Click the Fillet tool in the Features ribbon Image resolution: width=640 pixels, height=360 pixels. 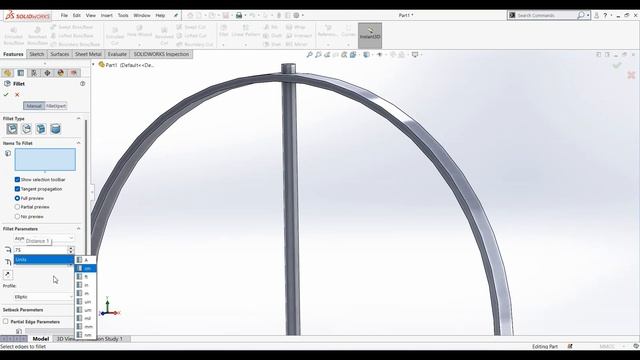[x=224, y=31]
